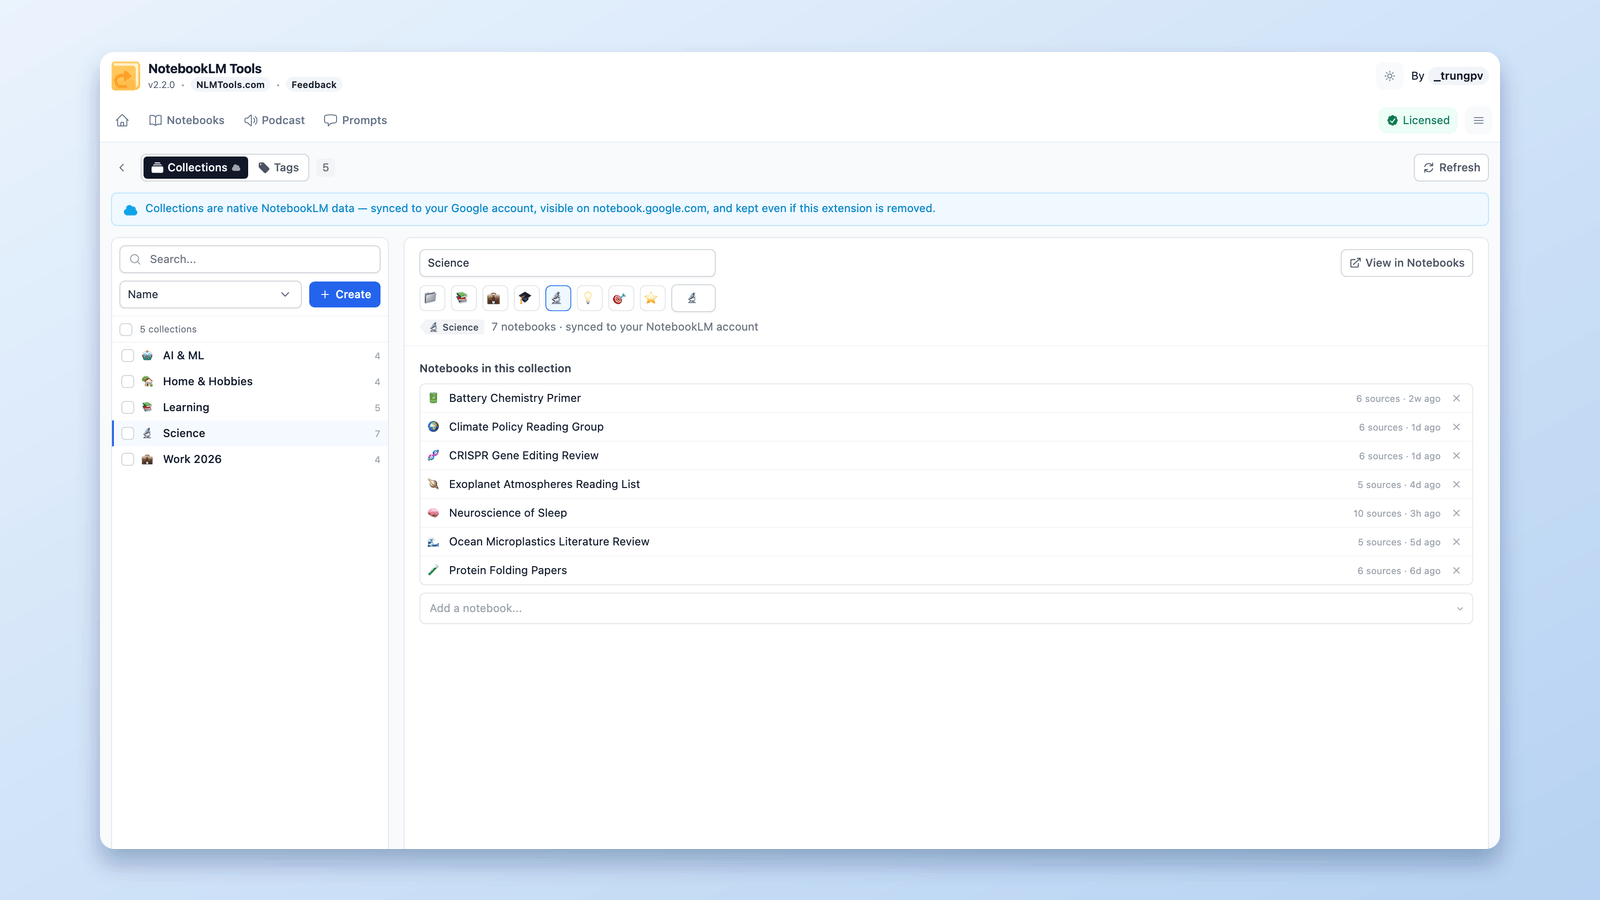
Task: Open the CRISPR Gene Editing Review notebook
Action: click(x=523, y=456)
